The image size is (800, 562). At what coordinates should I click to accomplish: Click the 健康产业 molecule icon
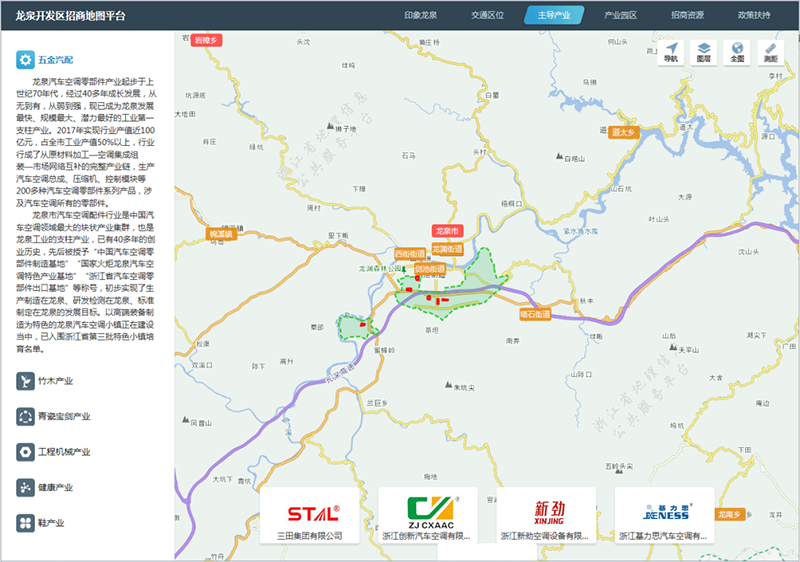[25, 487]
